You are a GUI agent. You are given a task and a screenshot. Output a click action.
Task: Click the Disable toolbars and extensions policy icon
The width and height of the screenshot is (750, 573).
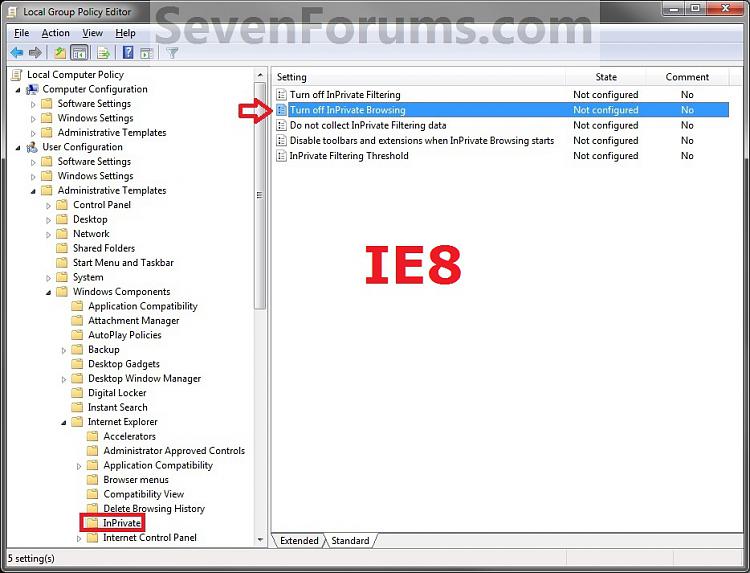282,141
